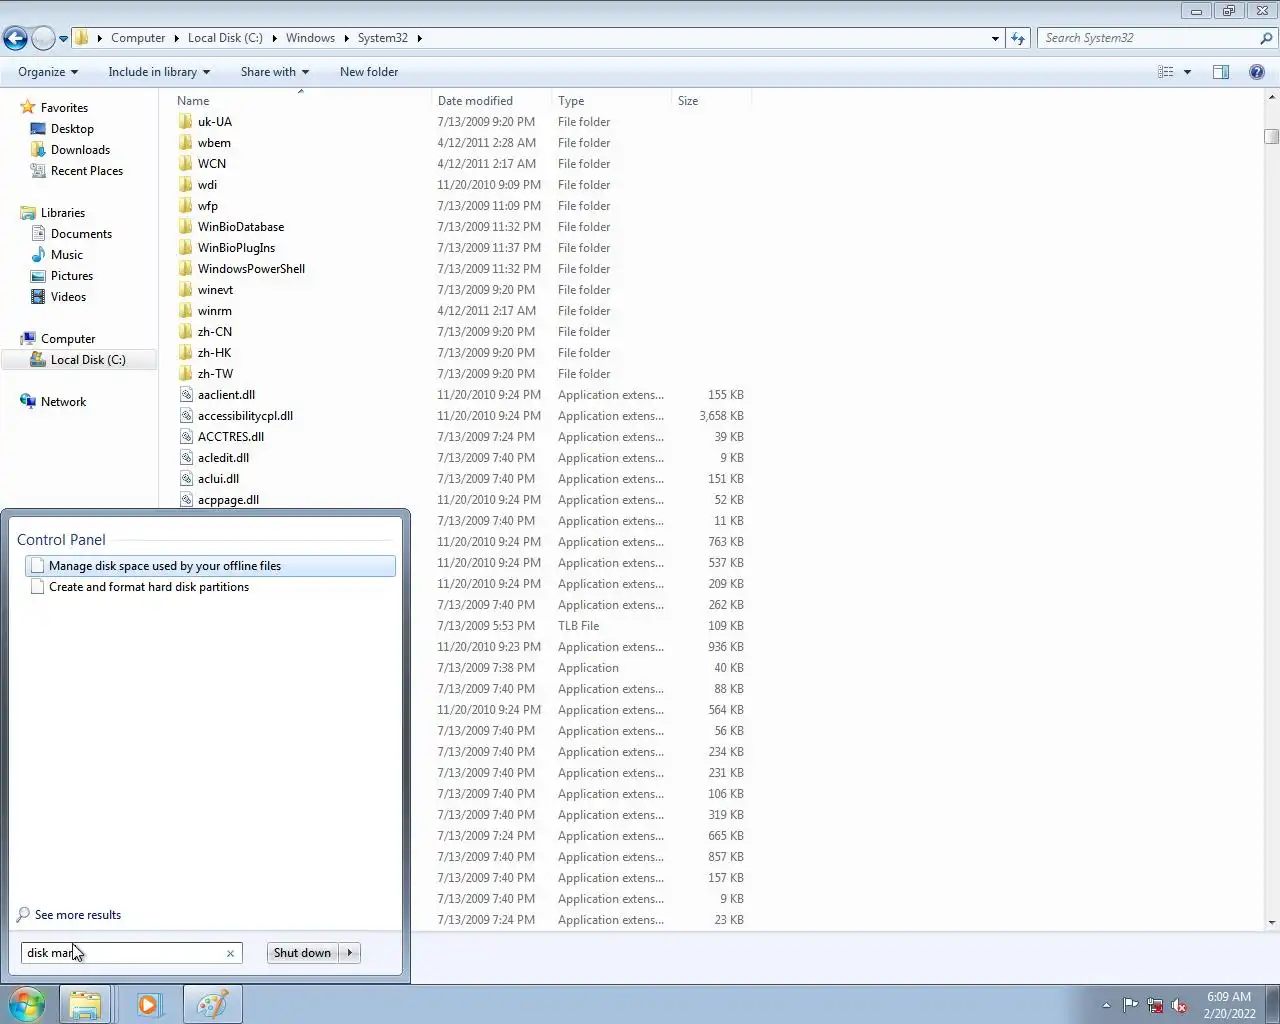Sort by the Type column header

(x=571, y=101)
